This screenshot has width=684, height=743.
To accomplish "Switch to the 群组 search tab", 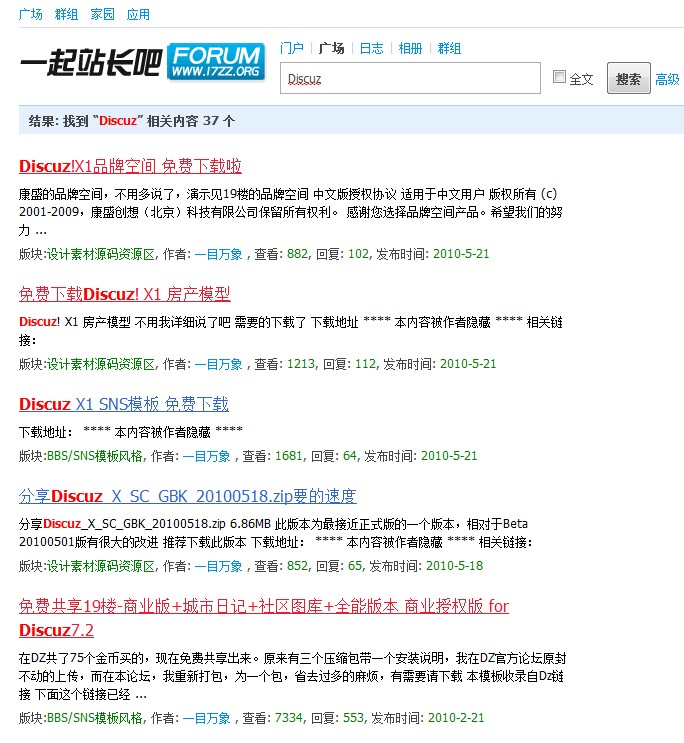I will coord(449,48).
